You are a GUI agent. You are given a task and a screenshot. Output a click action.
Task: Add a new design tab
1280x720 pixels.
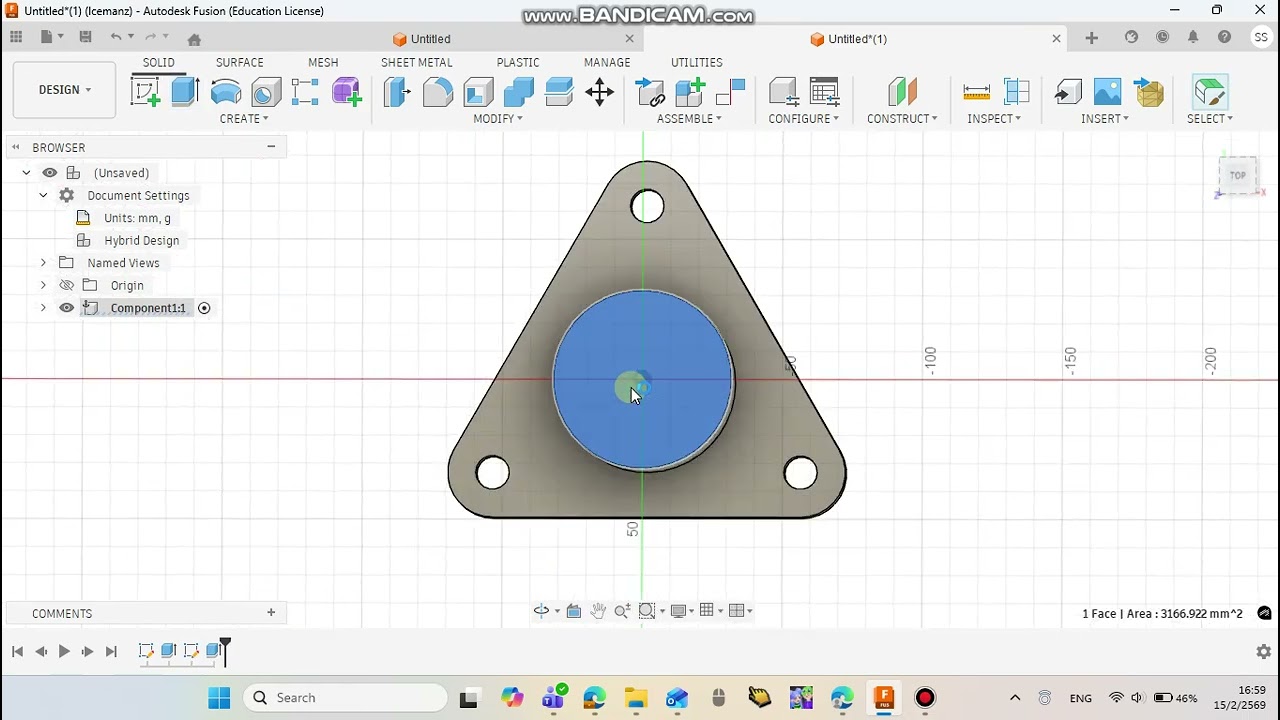1092,38
